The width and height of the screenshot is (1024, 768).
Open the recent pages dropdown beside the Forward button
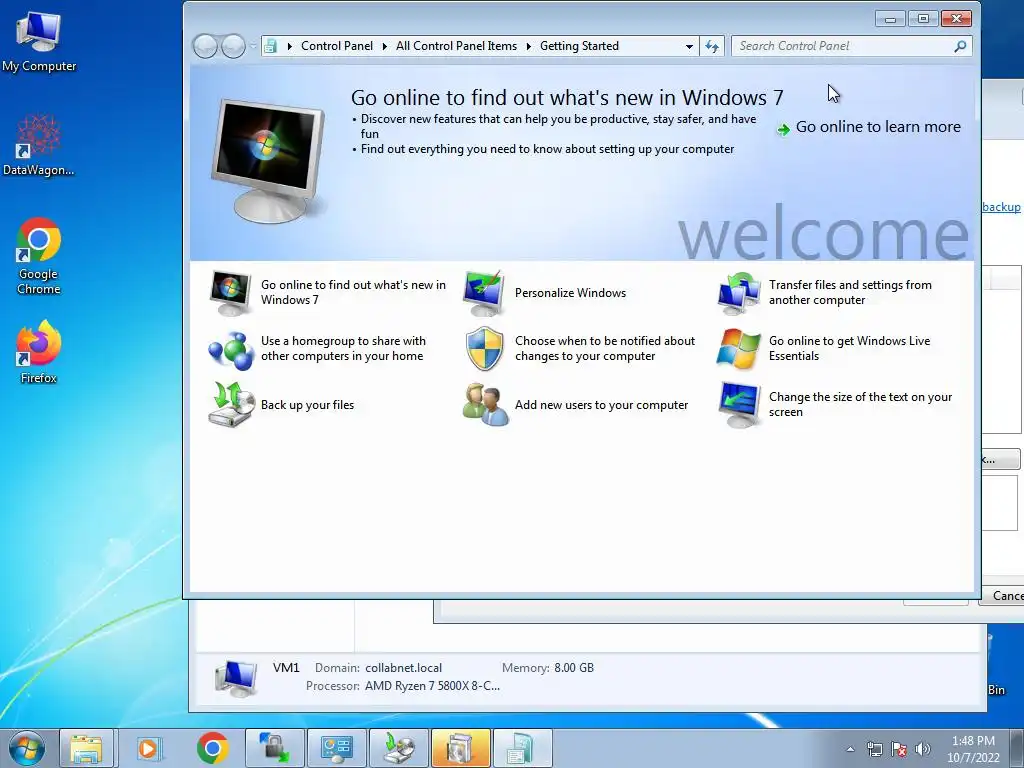click(x=253, y=46)
